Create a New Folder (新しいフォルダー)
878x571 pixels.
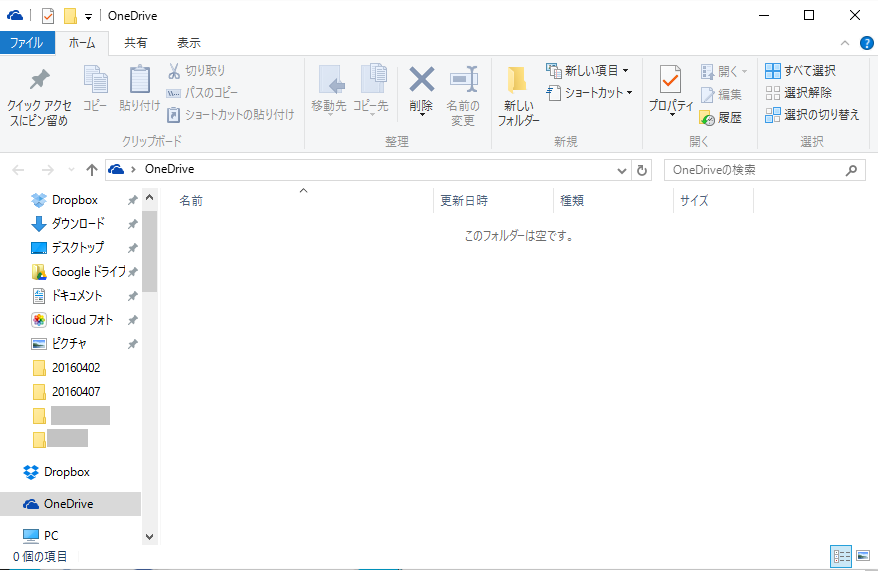pos(519,95)
